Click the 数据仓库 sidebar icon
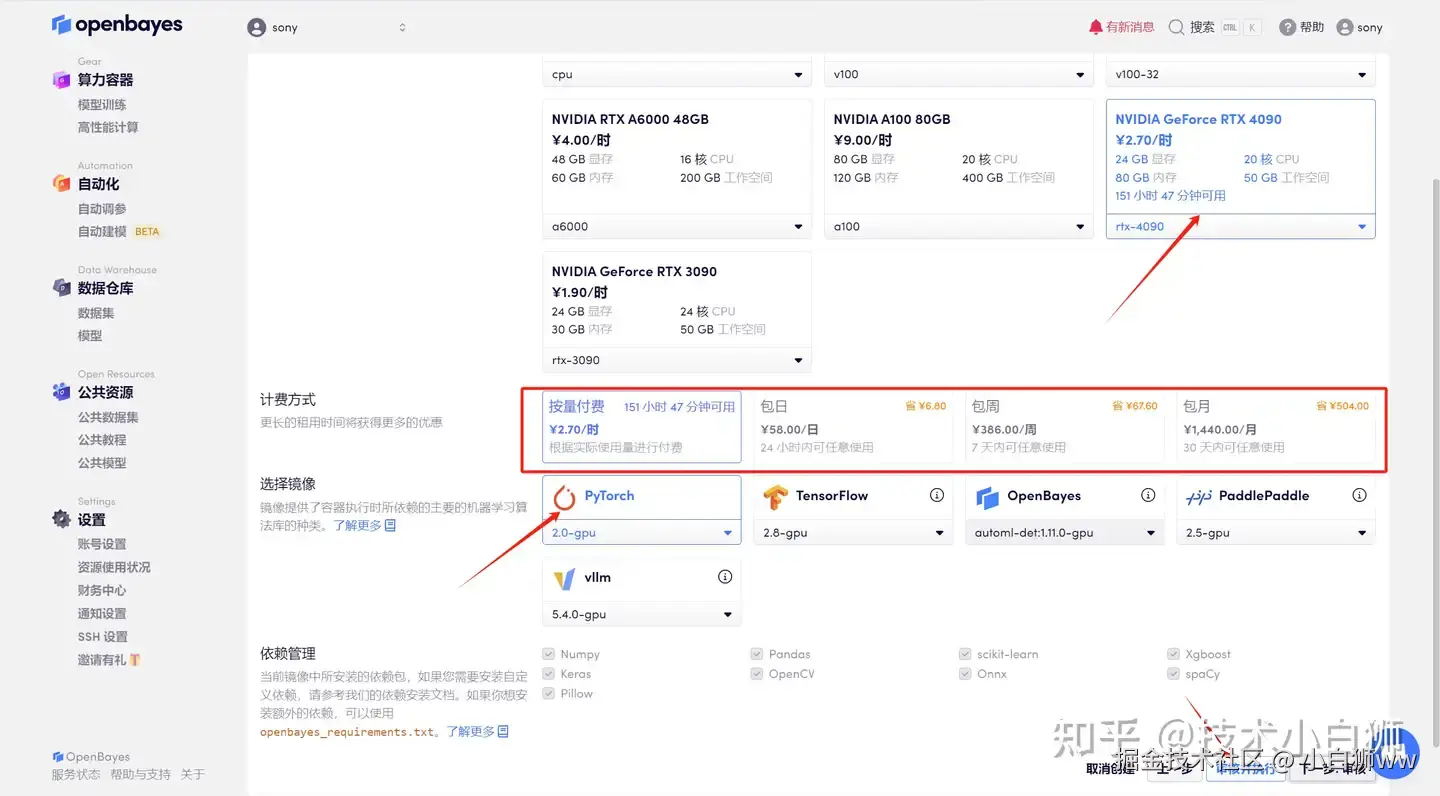The width and height of the screenshot is (1440, 796). click(x=61, y=288)
